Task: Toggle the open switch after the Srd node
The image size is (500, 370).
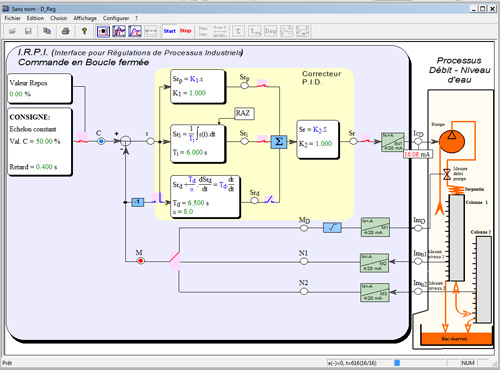Action: [x=269, y=200]
